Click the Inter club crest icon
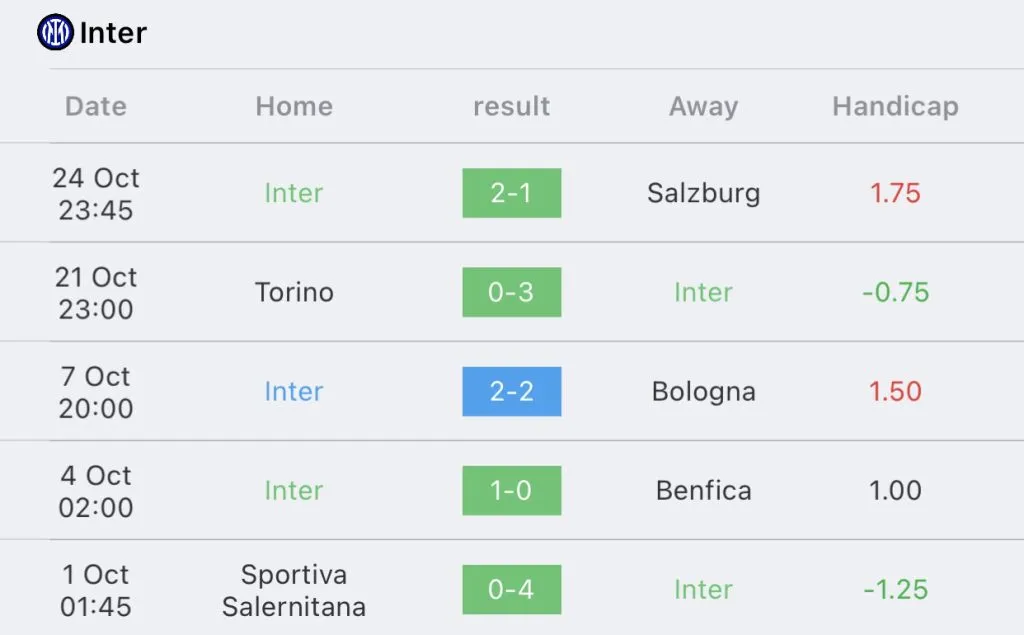The width and height of the screenshot is (1024, 635). pyautogui.click(x=55, y=32)
